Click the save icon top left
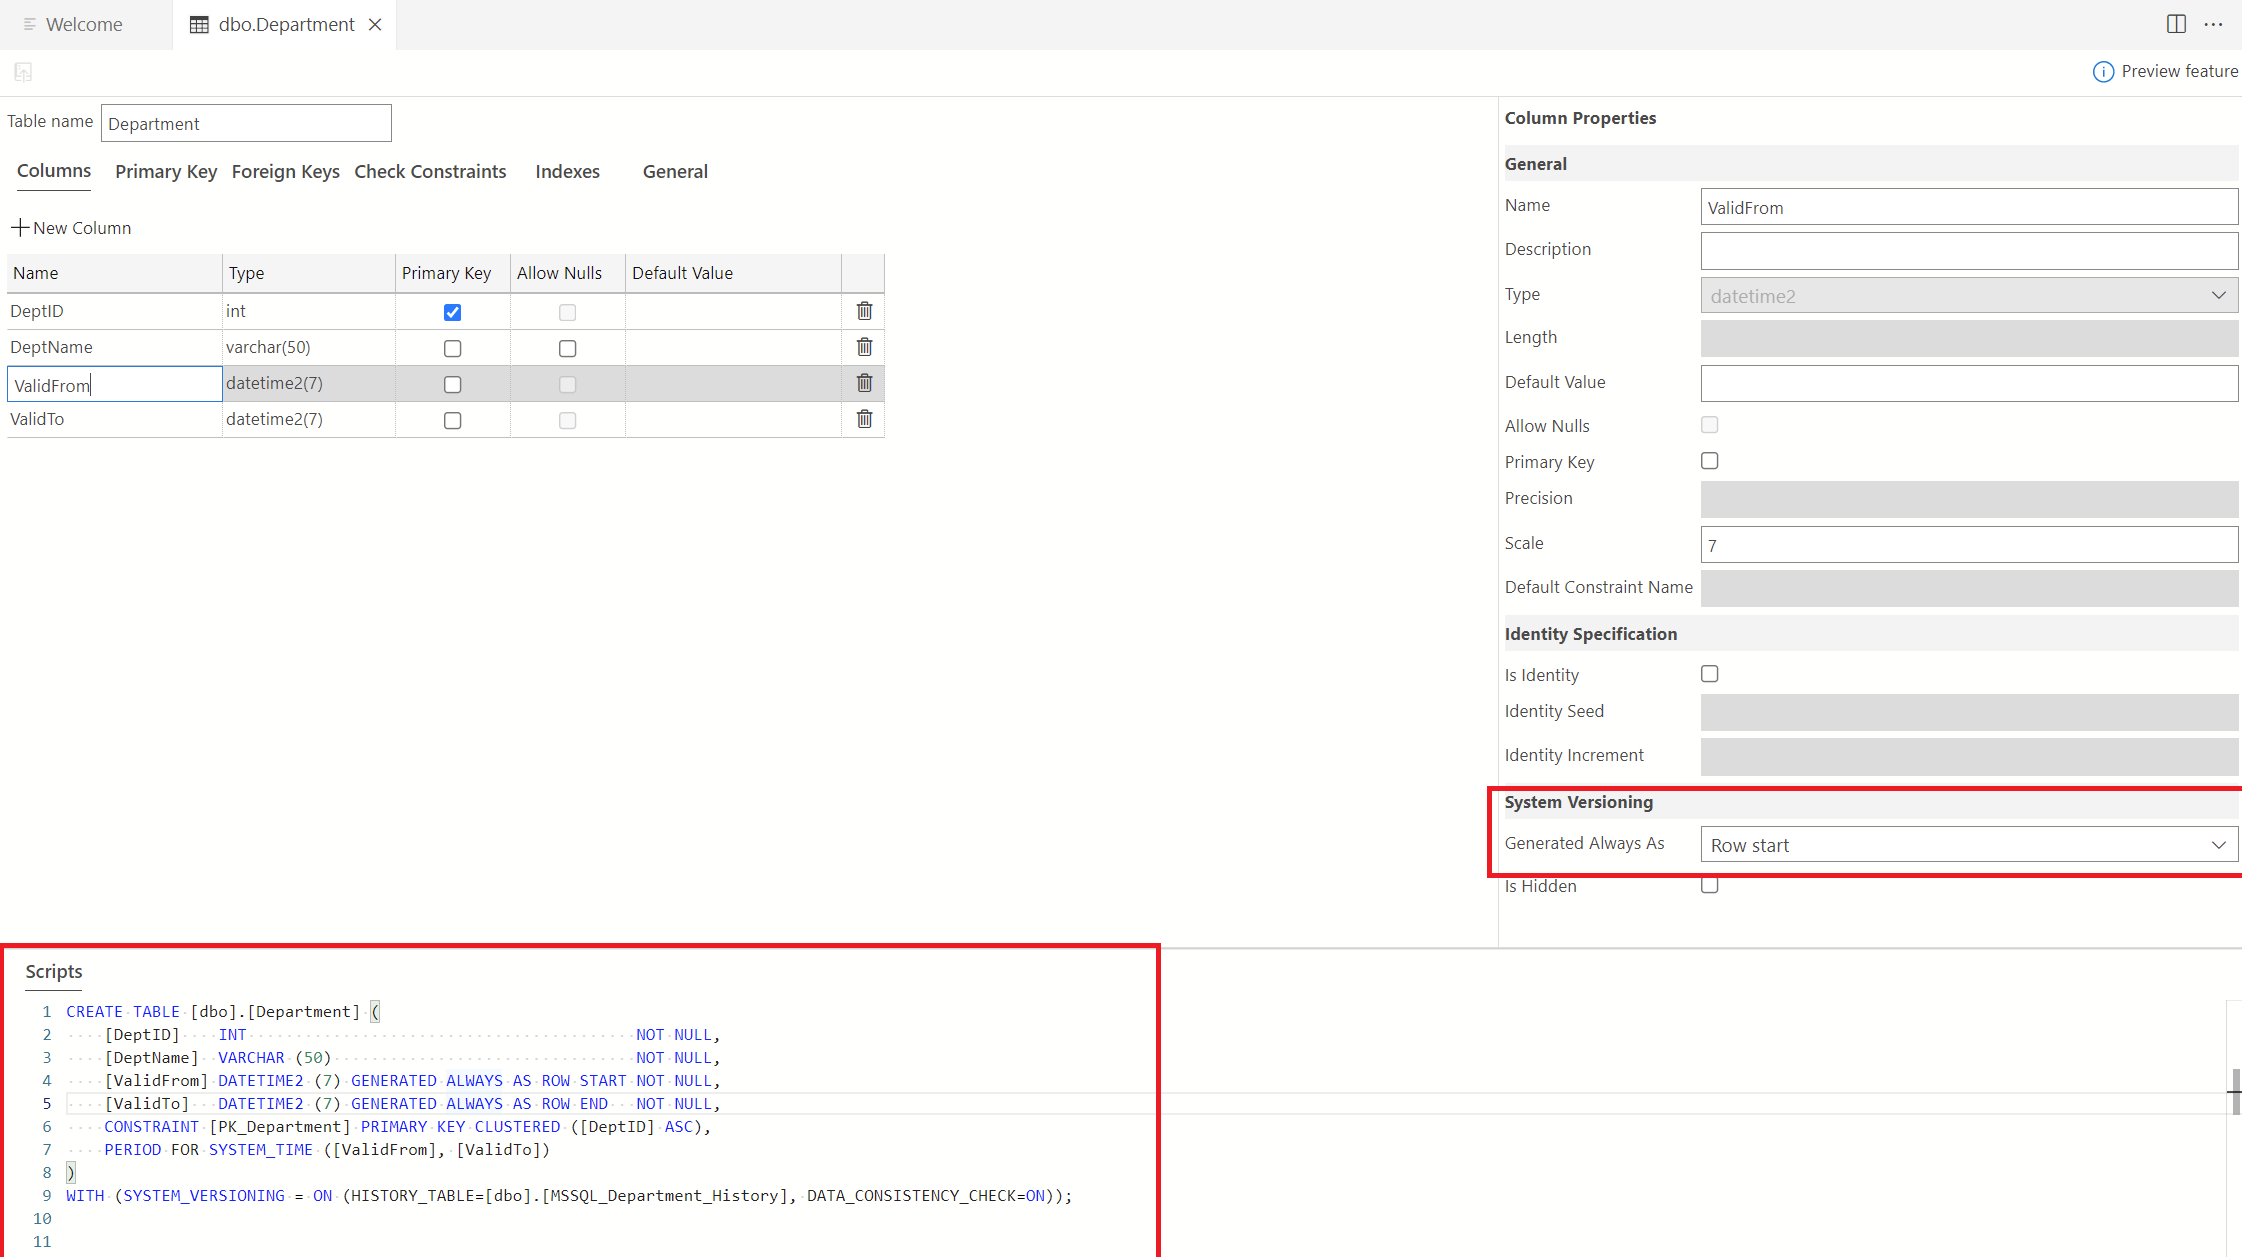 point(23,71)
